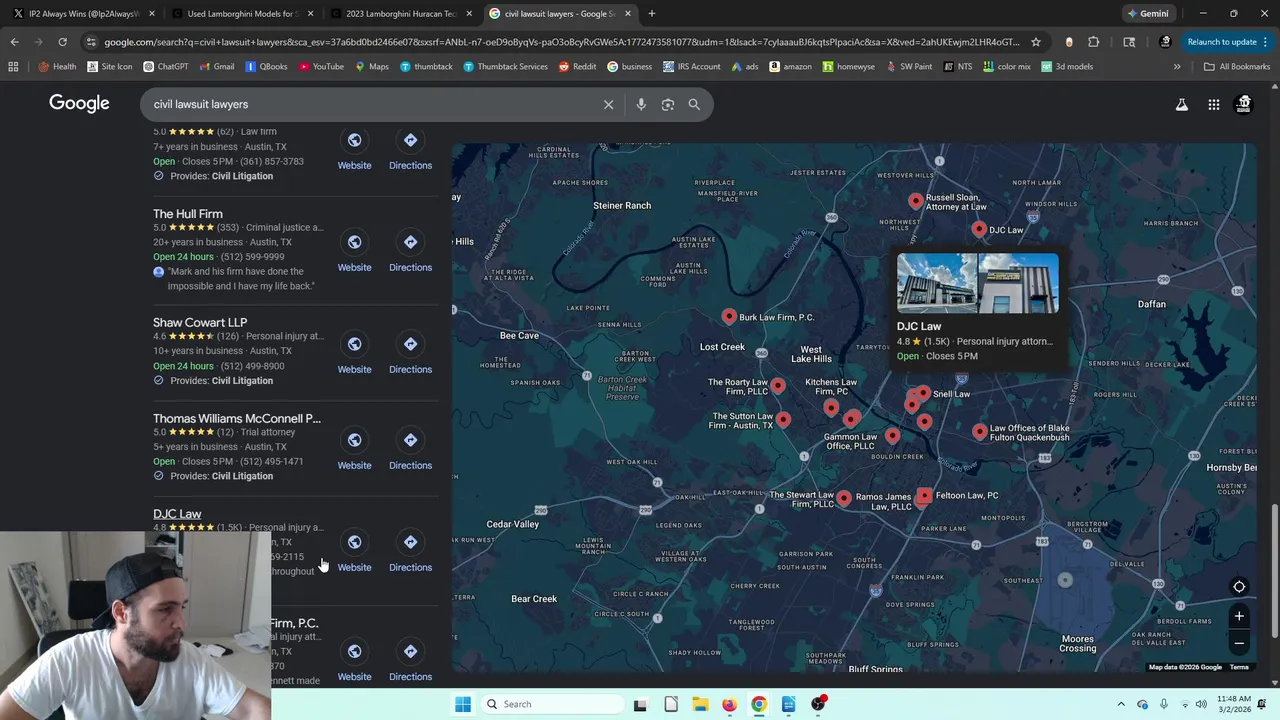Open the All Bookmarks folder

pyautogui.click(x=1237, y=67)
